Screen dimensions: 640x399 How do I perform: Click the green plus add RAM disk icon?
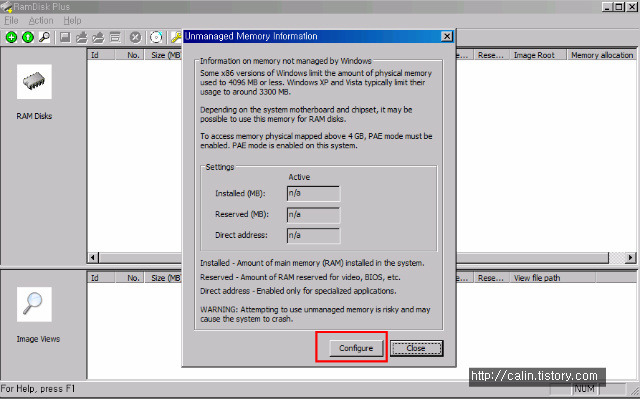(x=11, y=38)
